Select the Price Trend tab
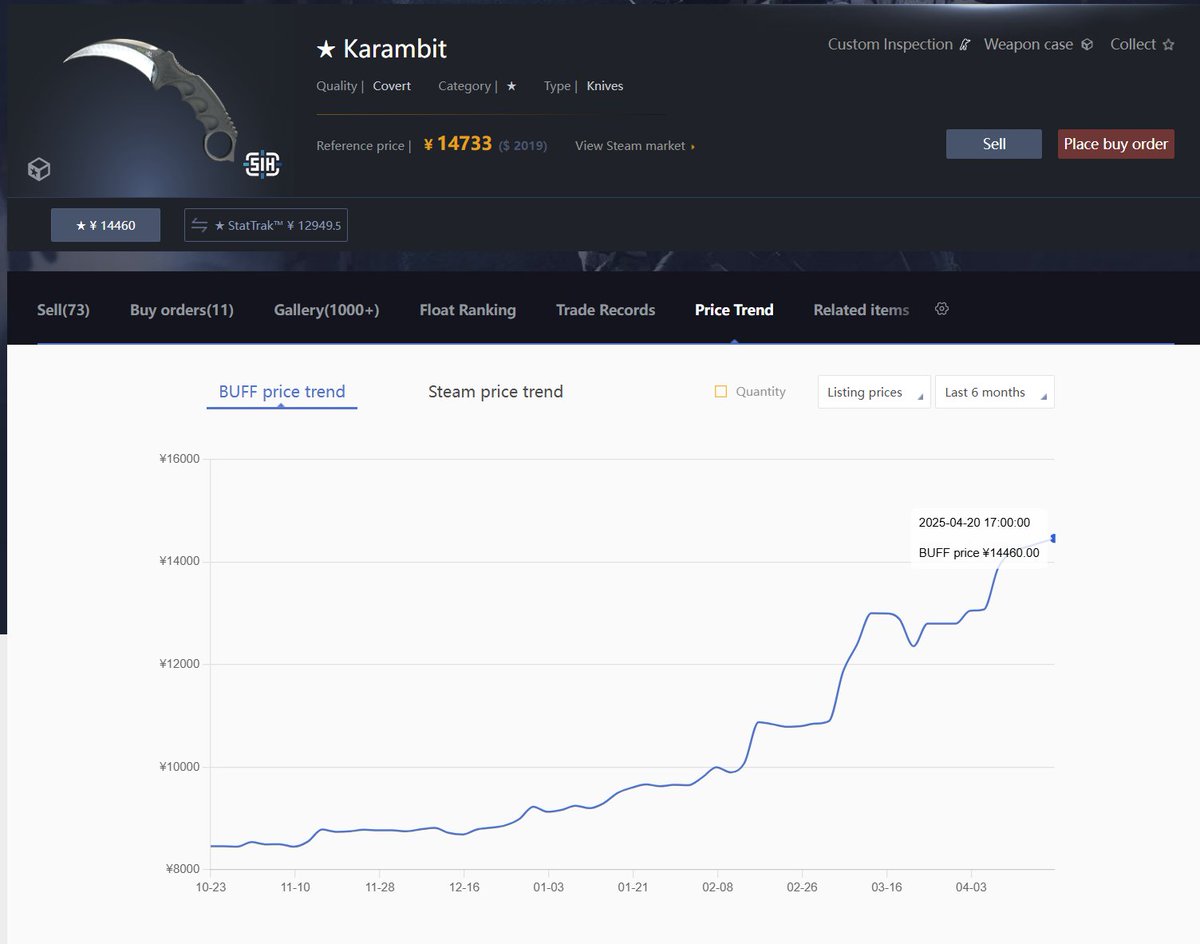The image size is (1200, 944). [734, 310]
